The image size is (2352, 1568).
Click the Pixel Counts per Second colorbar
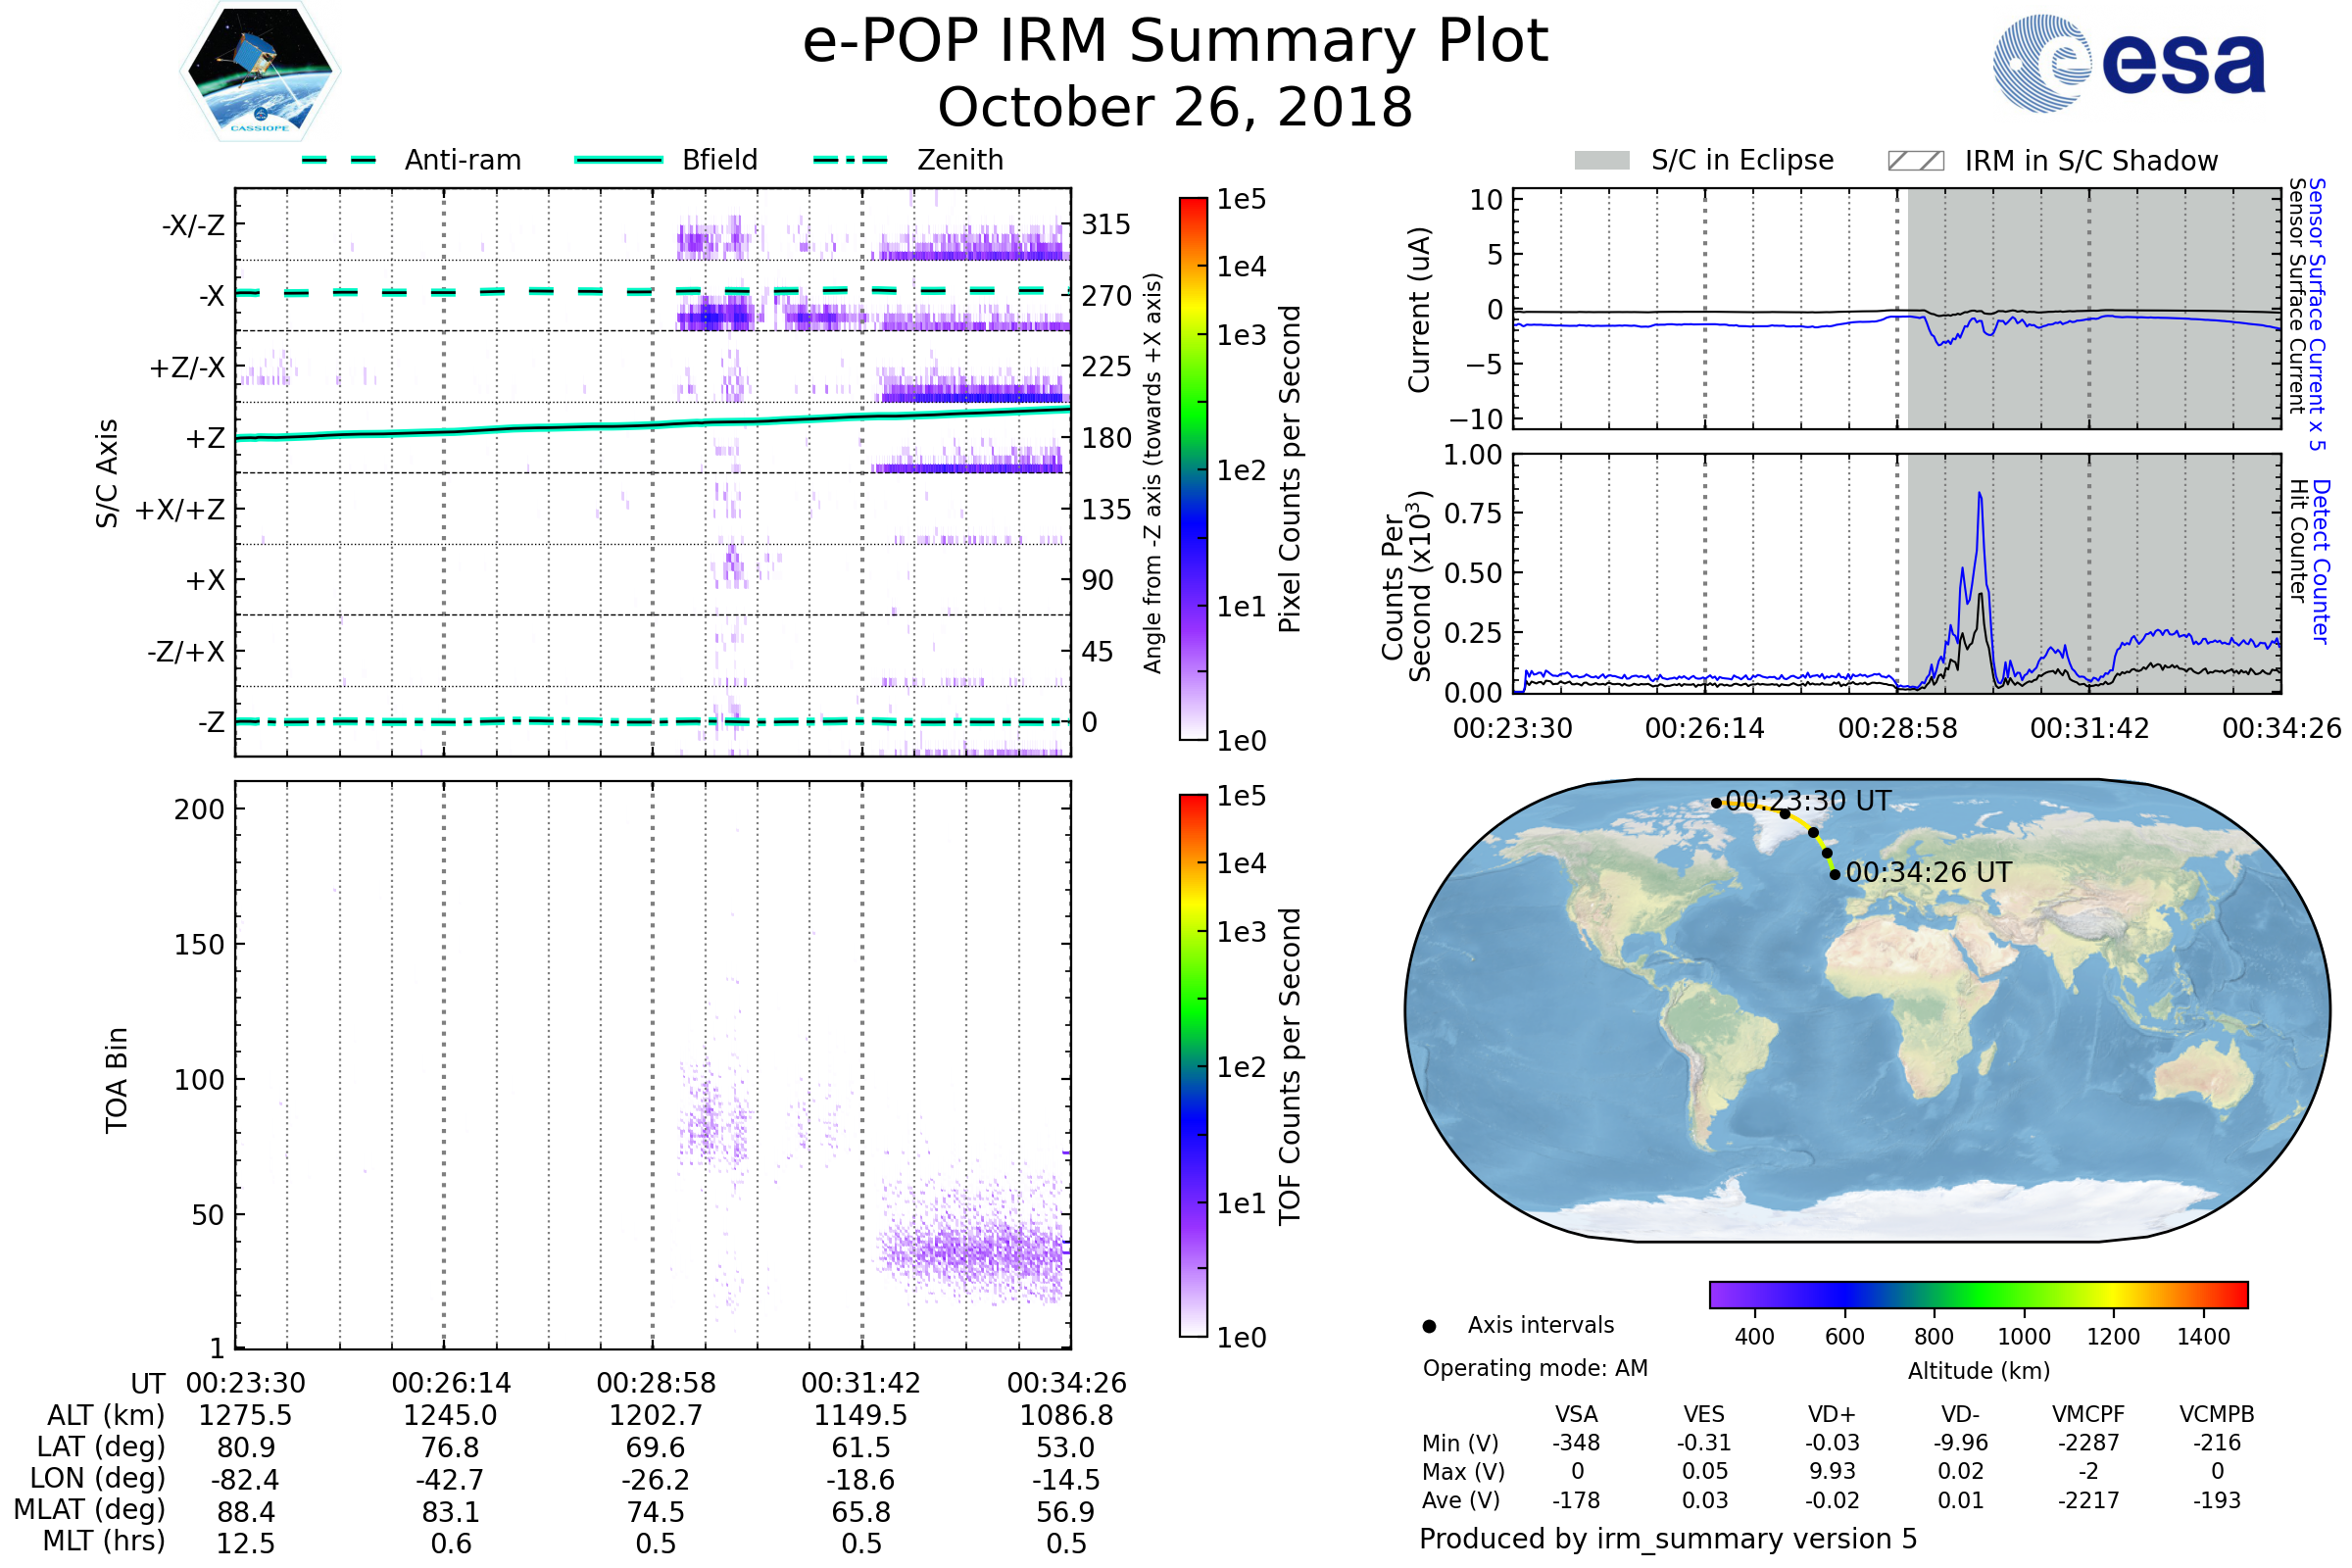[1193, 468]
